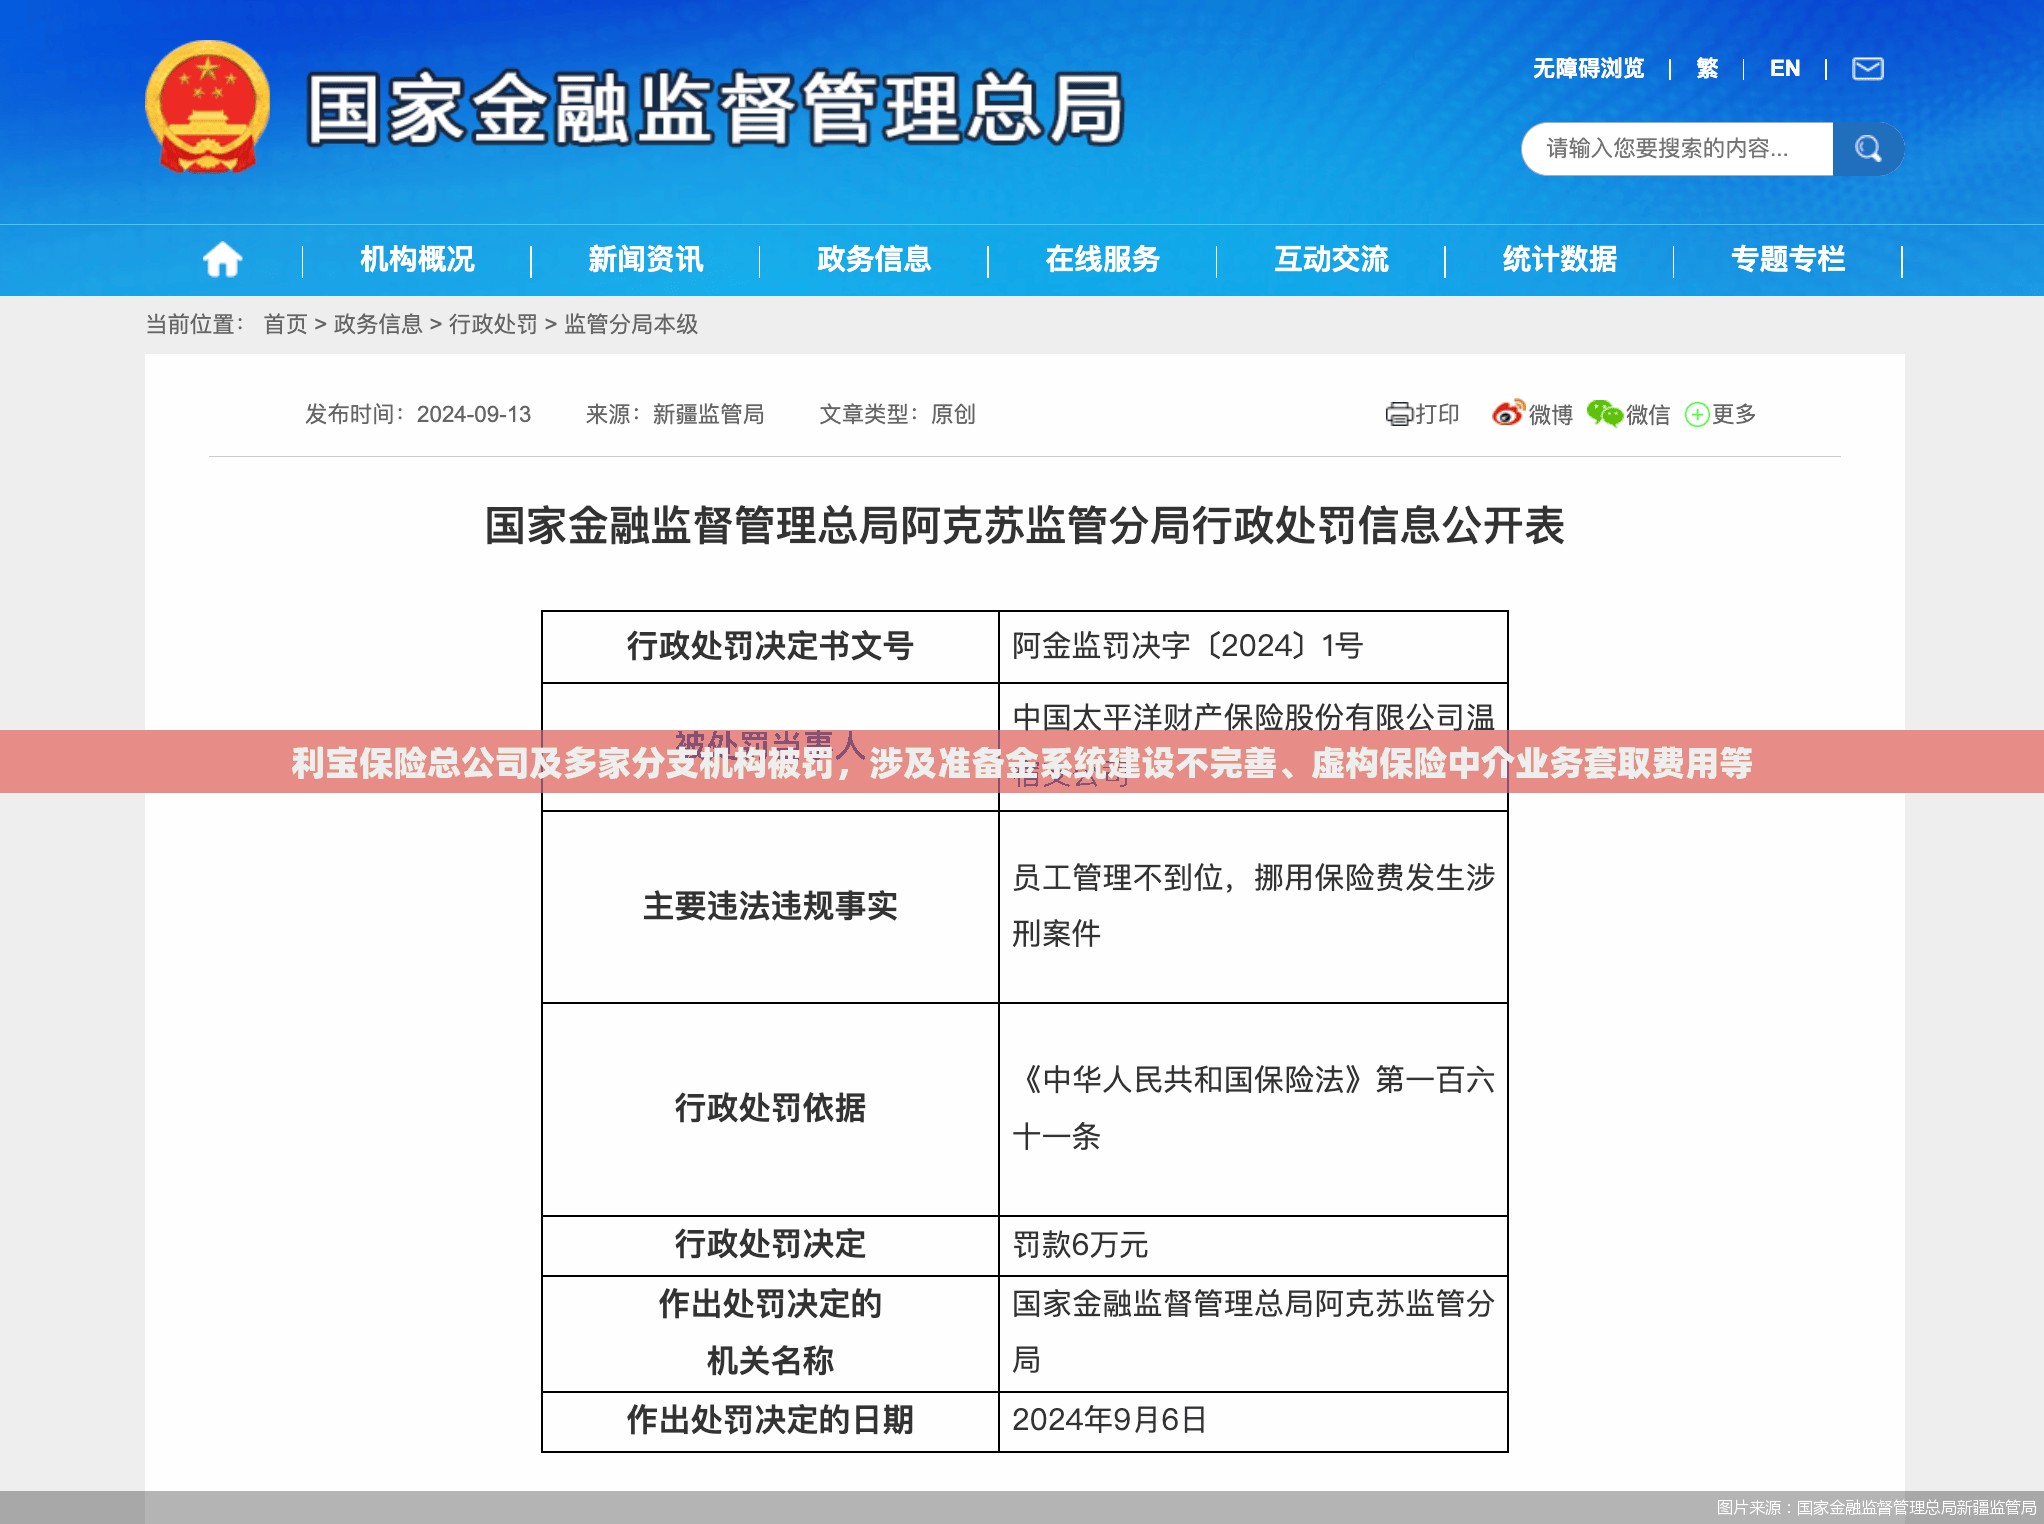Click the 主要违法违规事实 header cell
2044x1524 pixels.
(x=770, y=906)
